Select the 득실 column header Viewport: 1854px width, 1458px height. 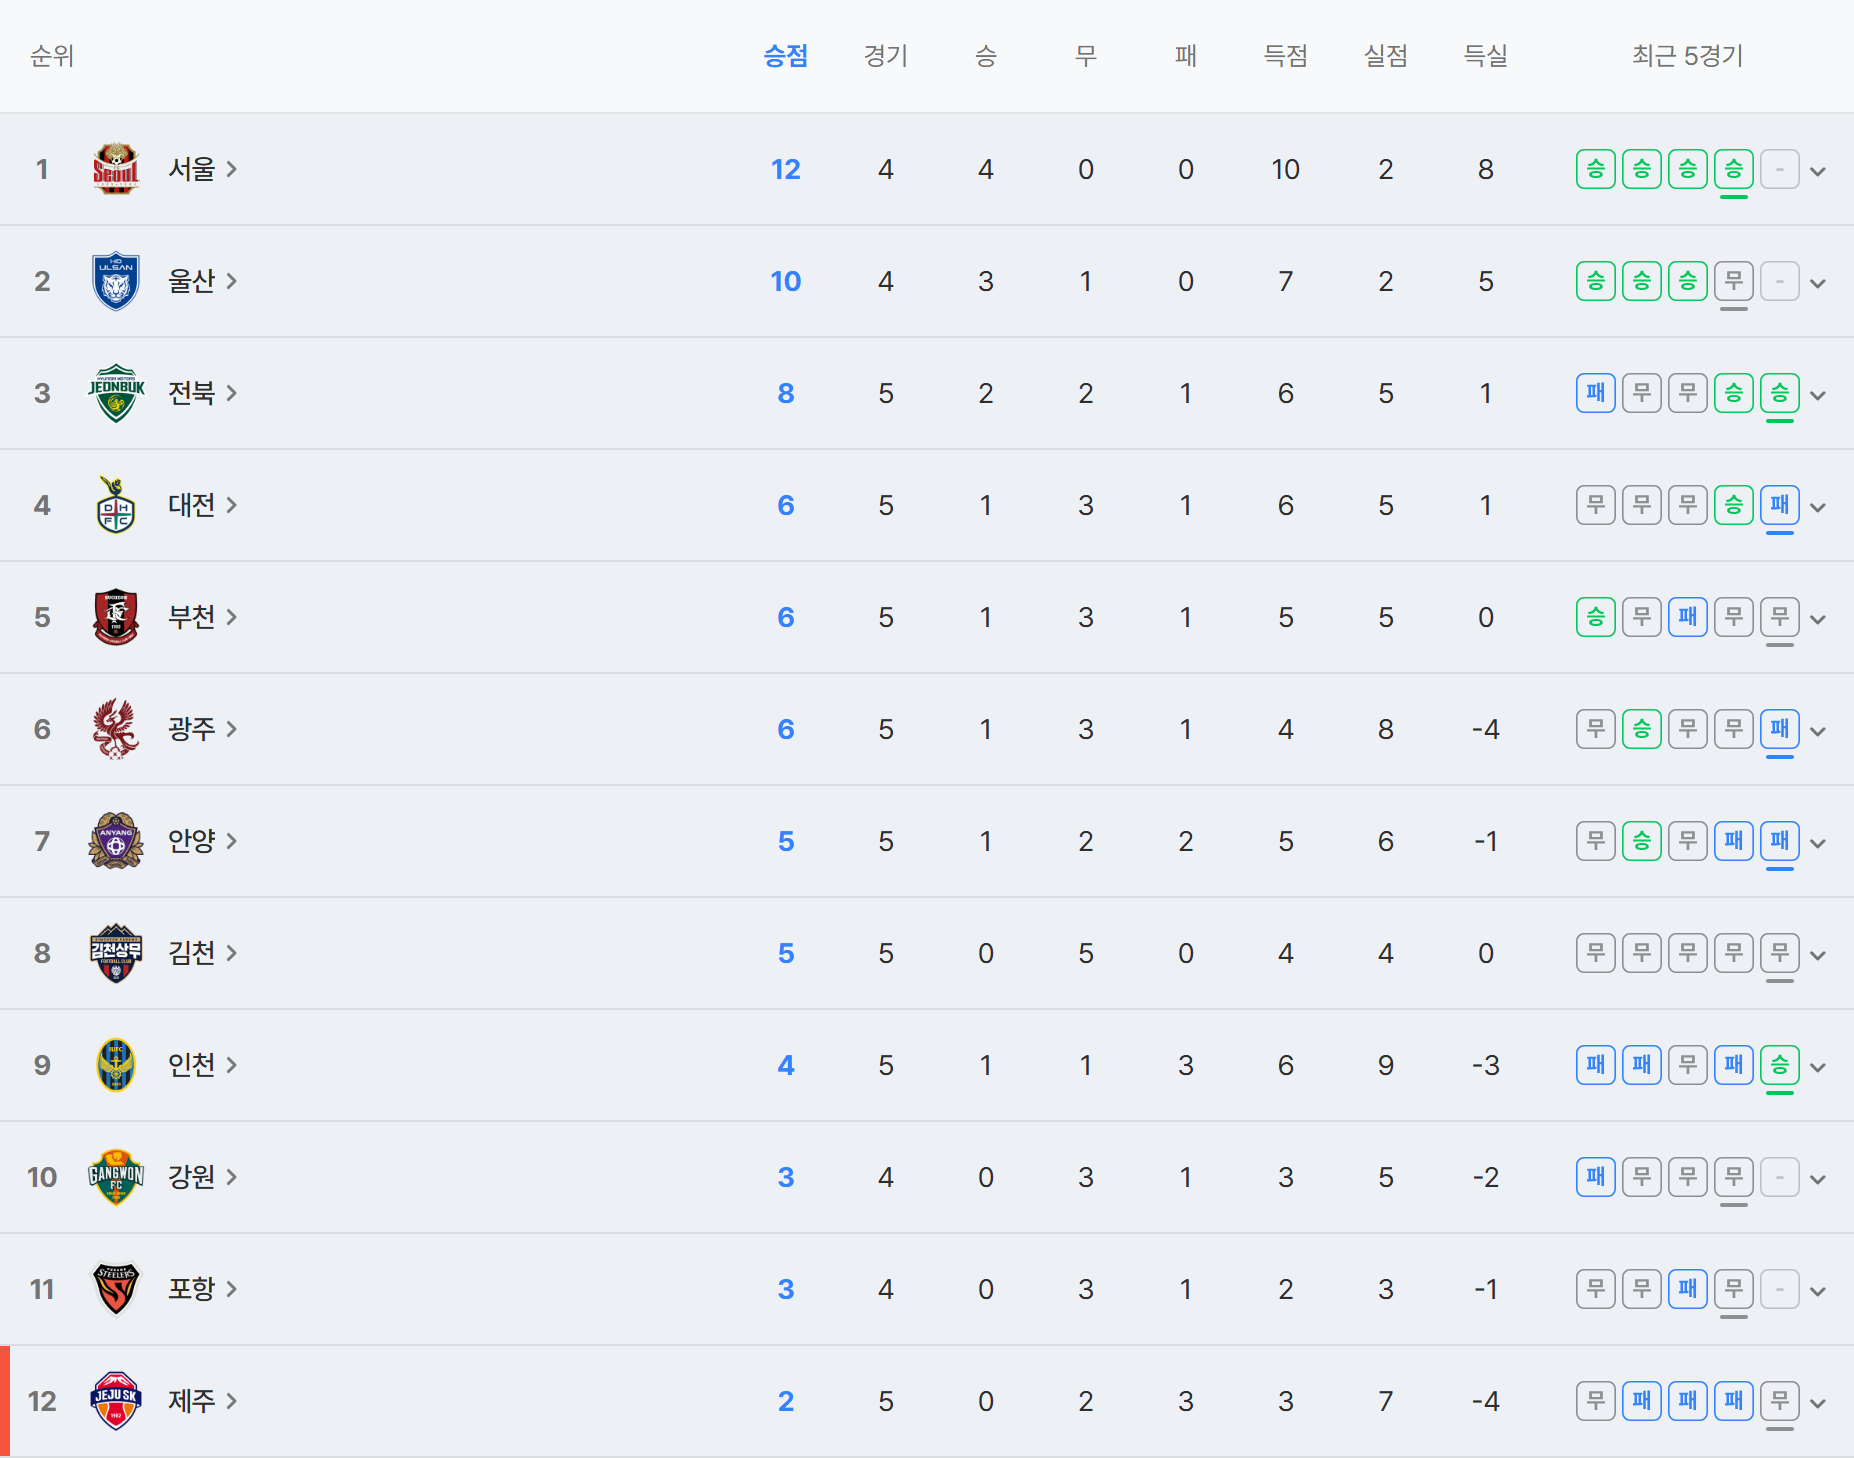(1485, 56)
